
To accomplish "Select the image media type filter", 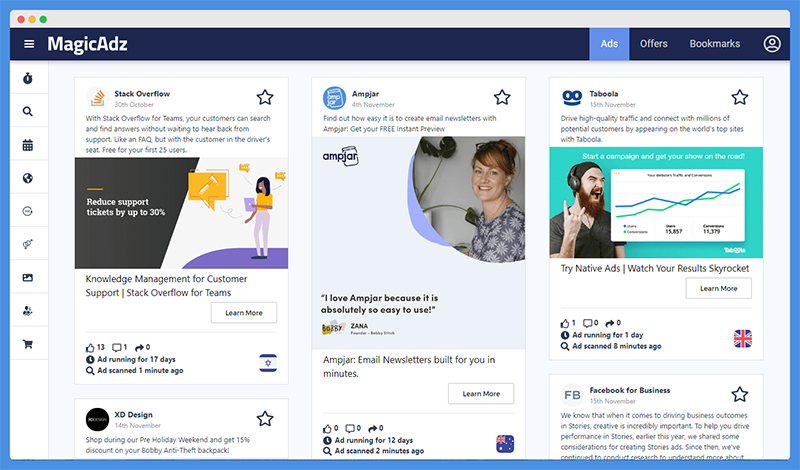I will [x=28, y=278].
